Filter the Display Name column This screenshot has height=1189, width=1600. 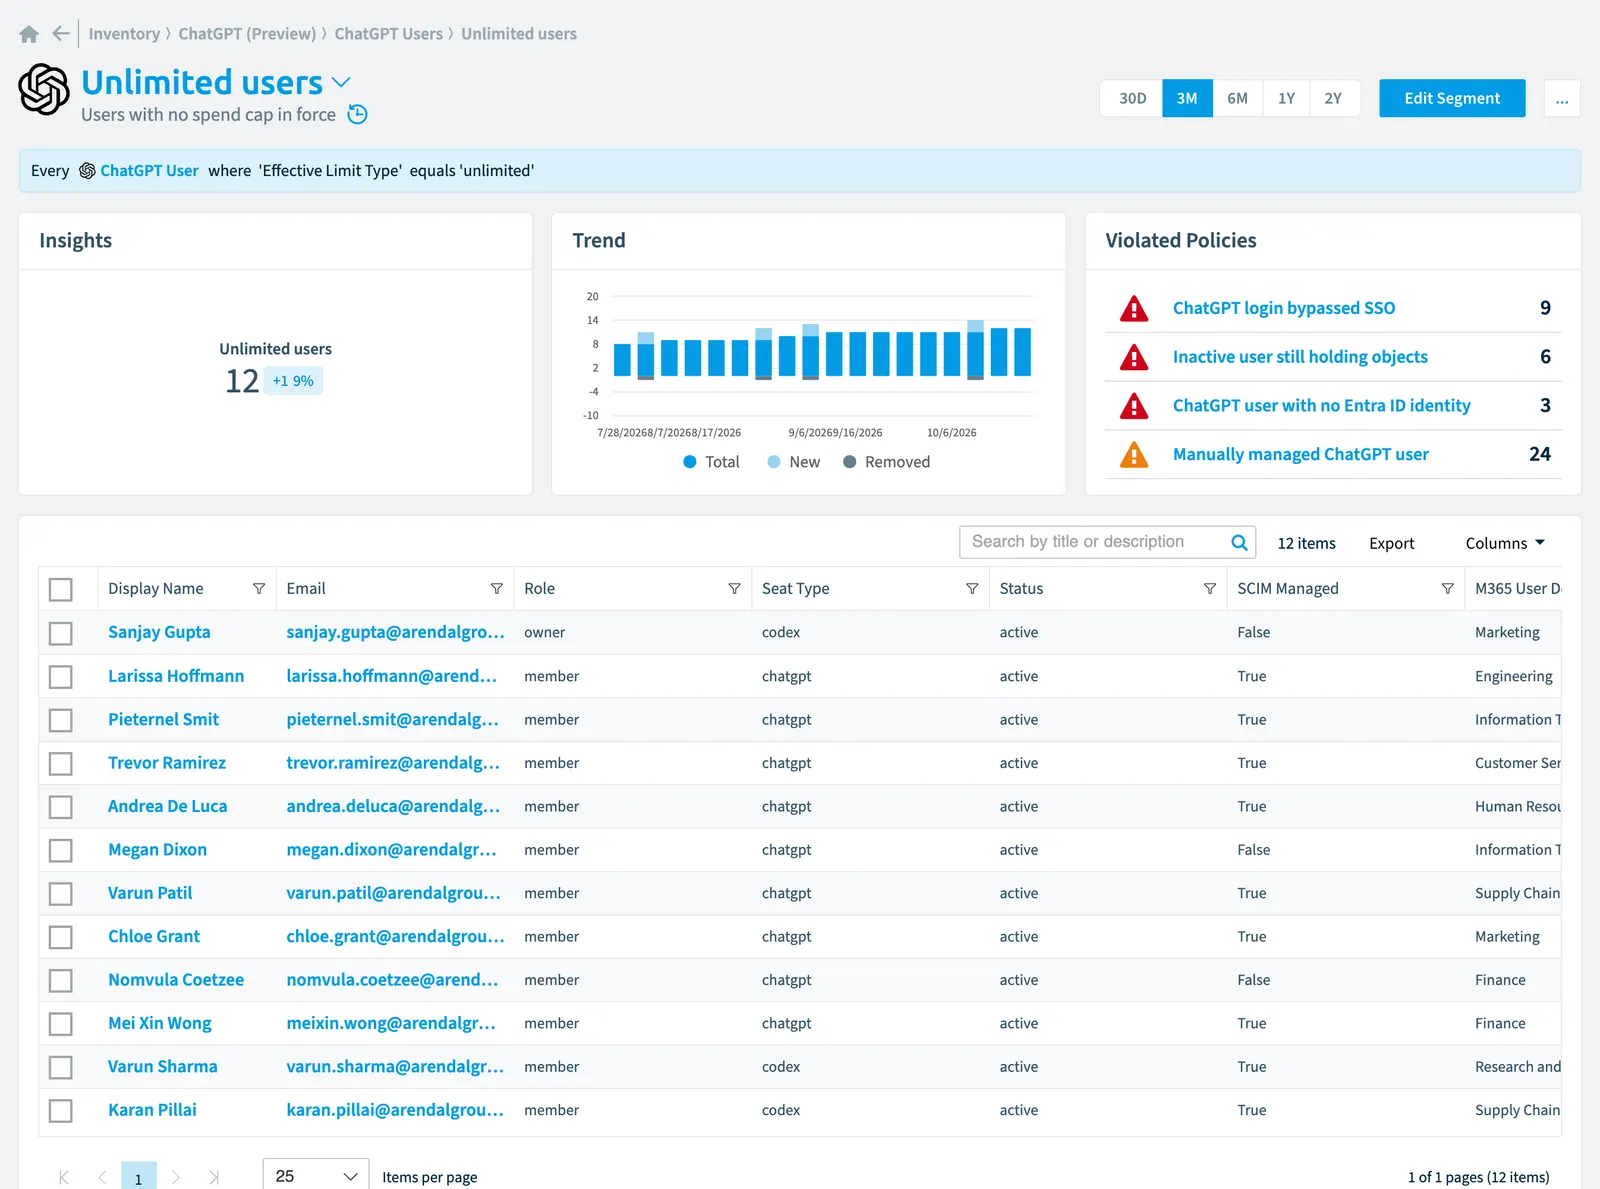(x=259, y=589)
